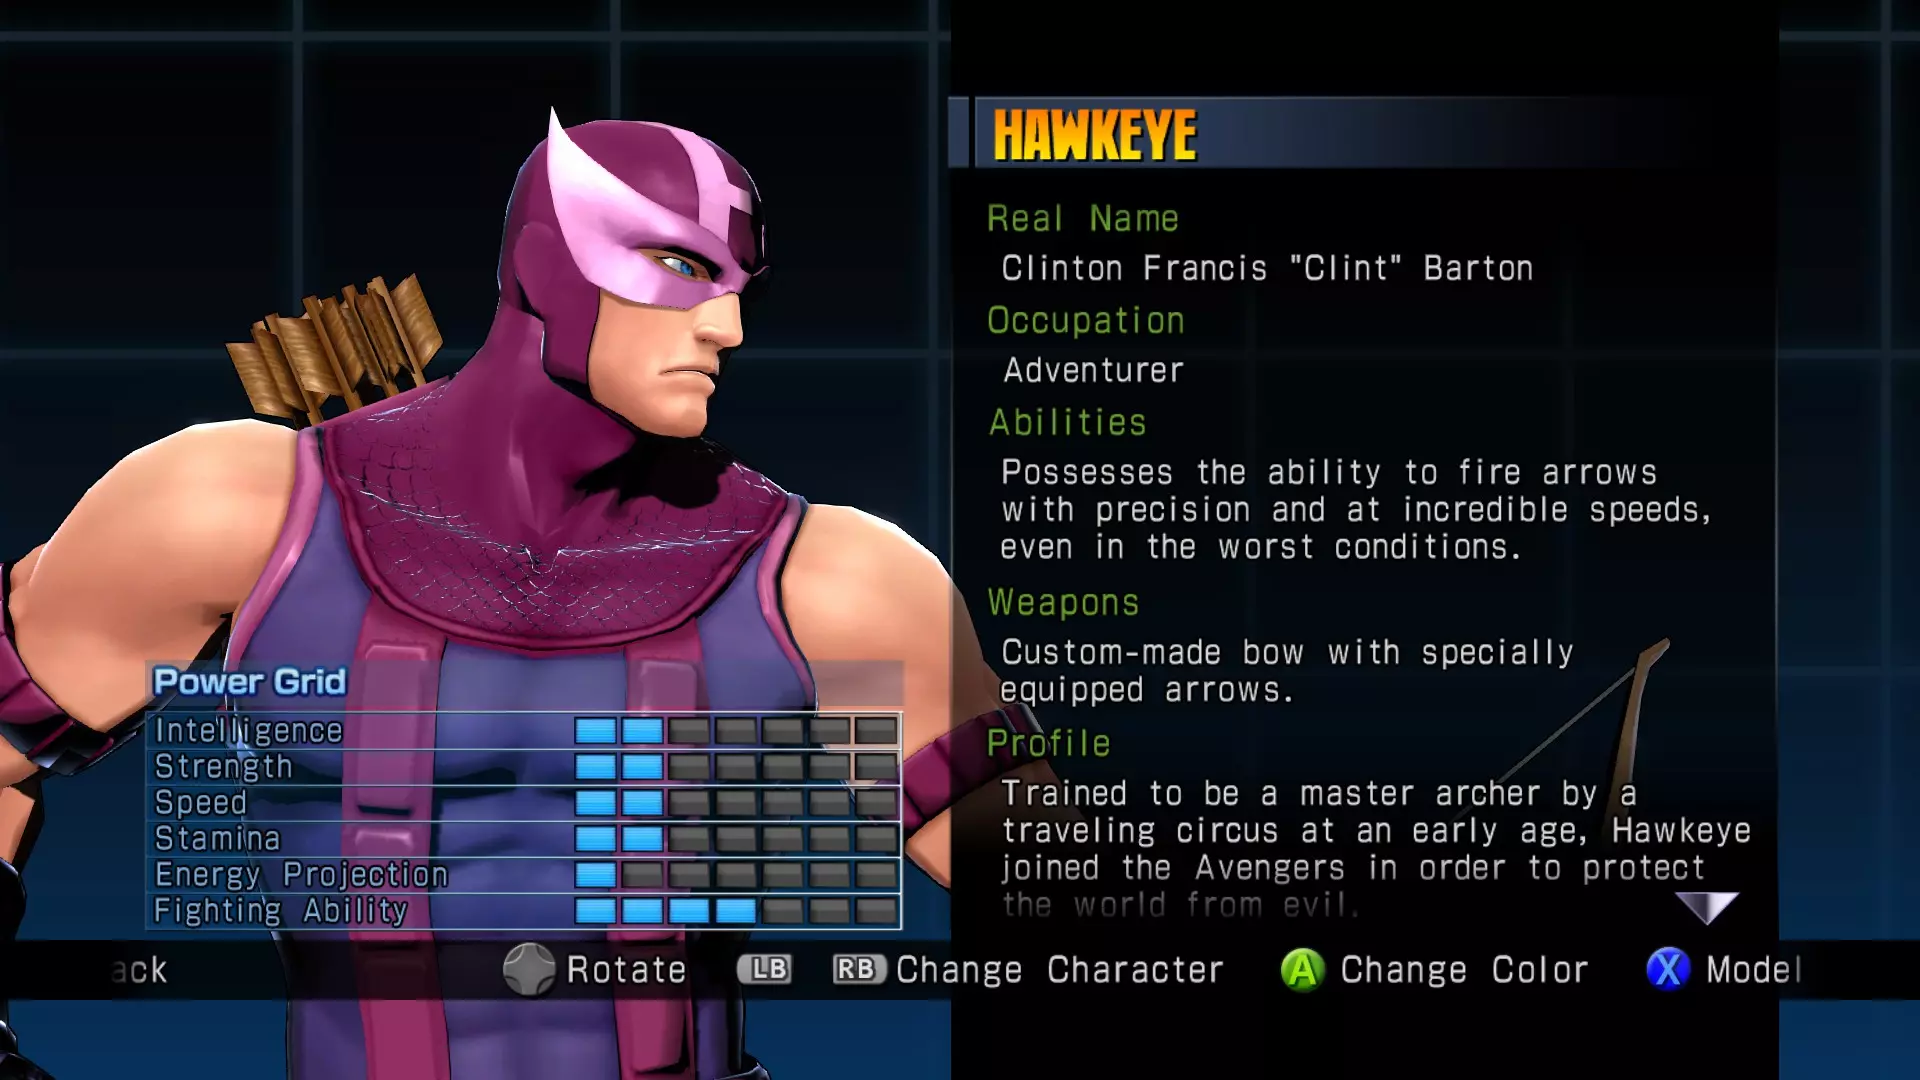Viewport: 1920px width, 1080px height.
Task: Click the partially hidden Back label
Action: point(139,970)
